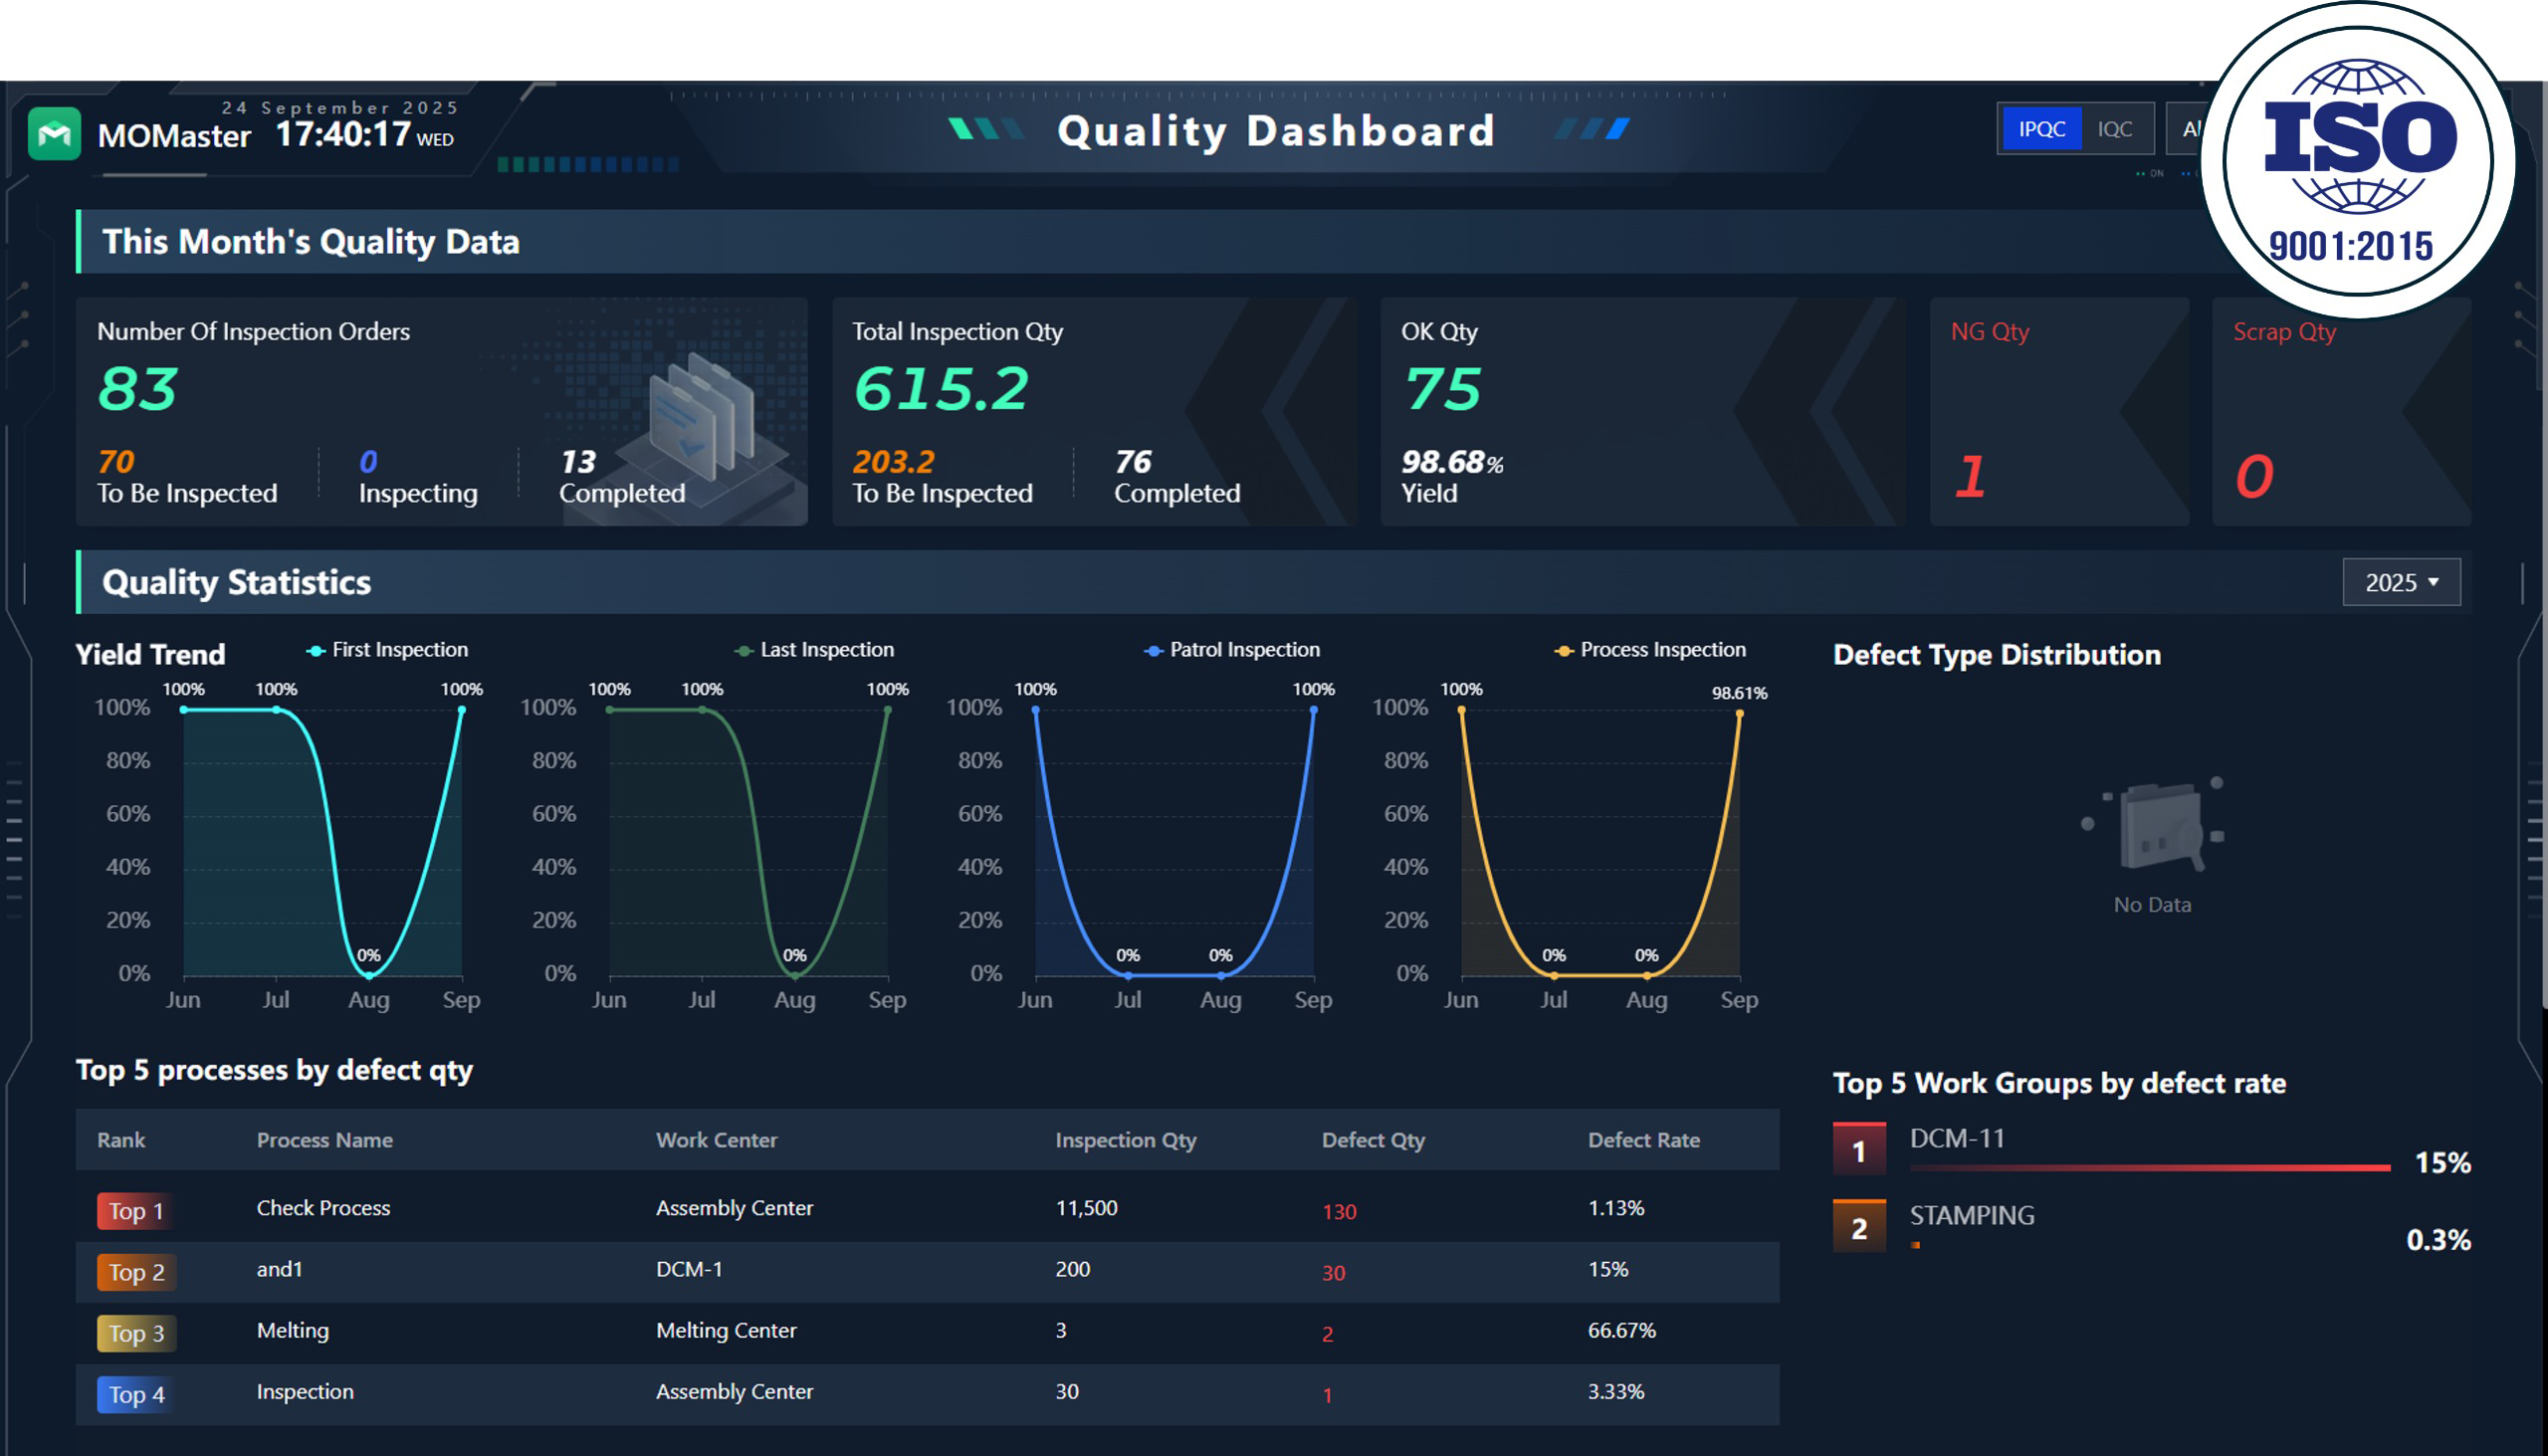Click the Top 3 rank badge
Screen dimensions: 2548x1456
coord(136,1332)
